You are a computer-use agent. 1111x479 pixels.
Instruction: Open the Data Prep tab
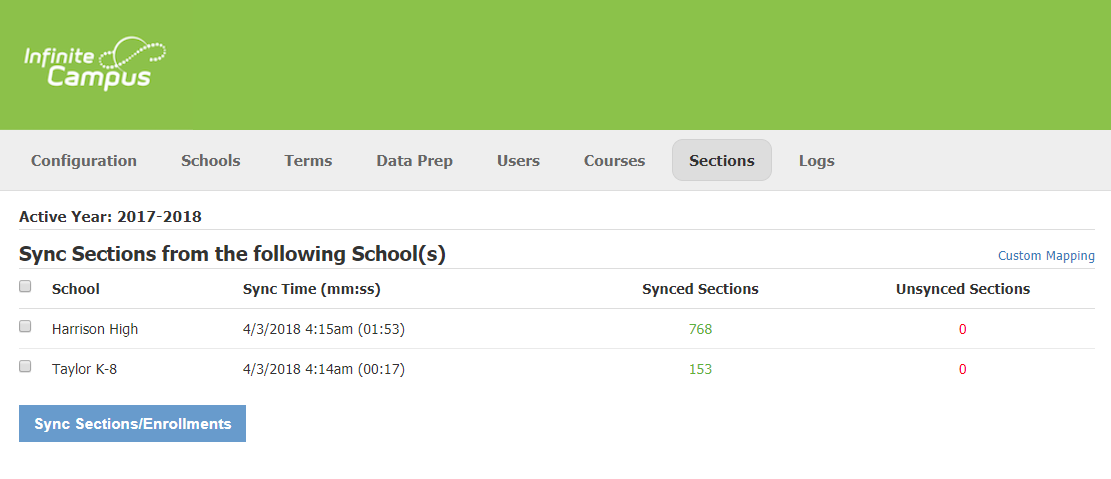pos(414,160)
